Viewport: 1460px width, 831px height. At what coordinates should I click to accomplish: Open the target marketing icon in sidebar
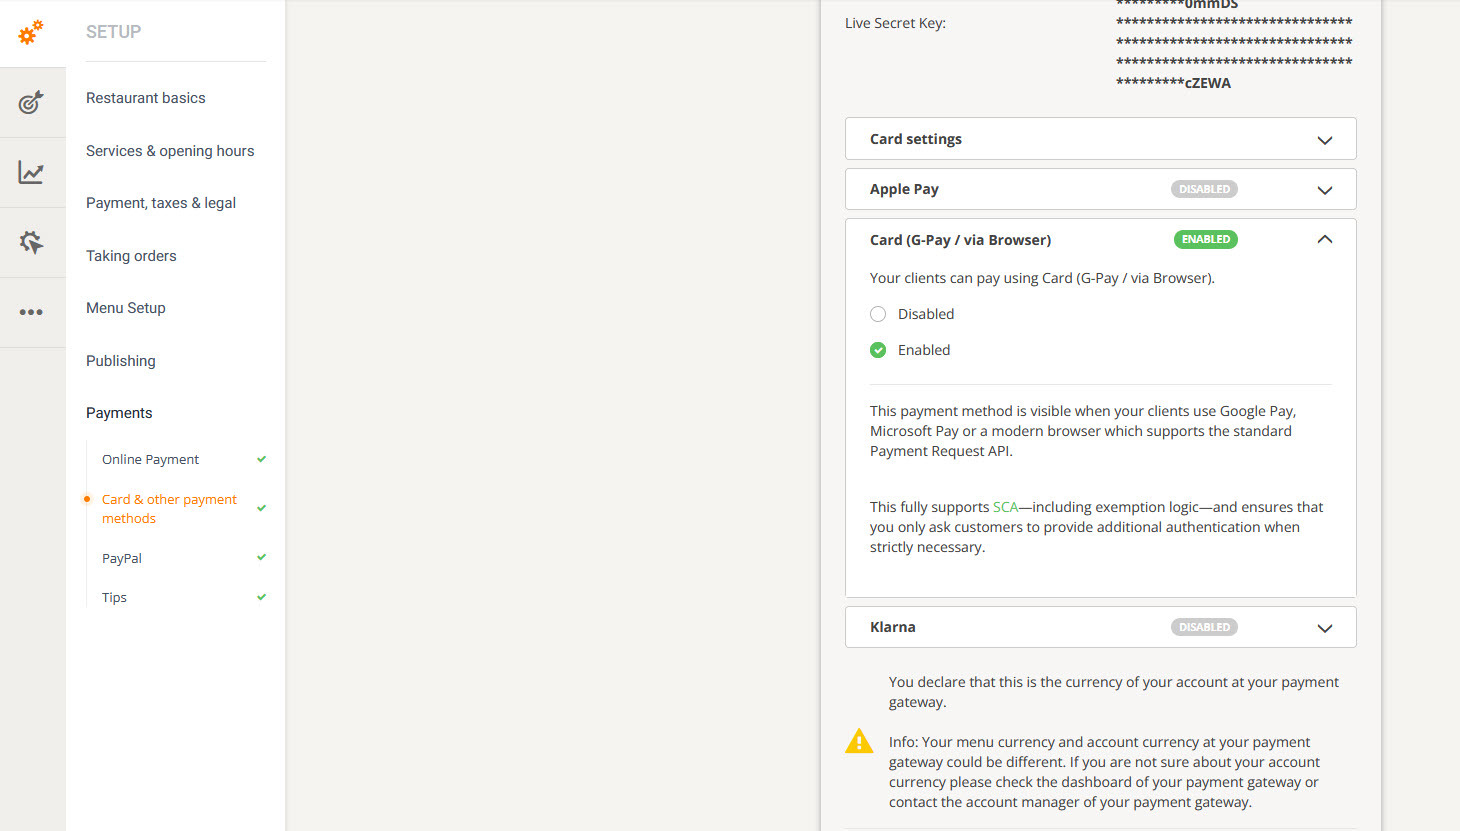coord(31,102)
